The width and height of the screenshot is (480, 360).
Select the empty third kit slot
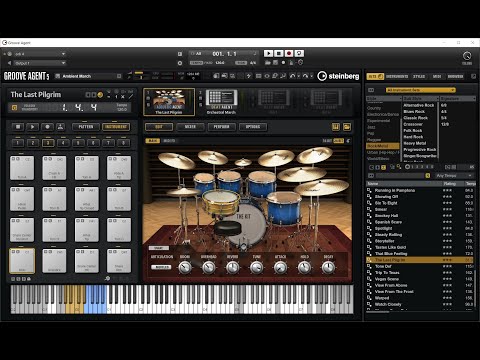(273, 102)
